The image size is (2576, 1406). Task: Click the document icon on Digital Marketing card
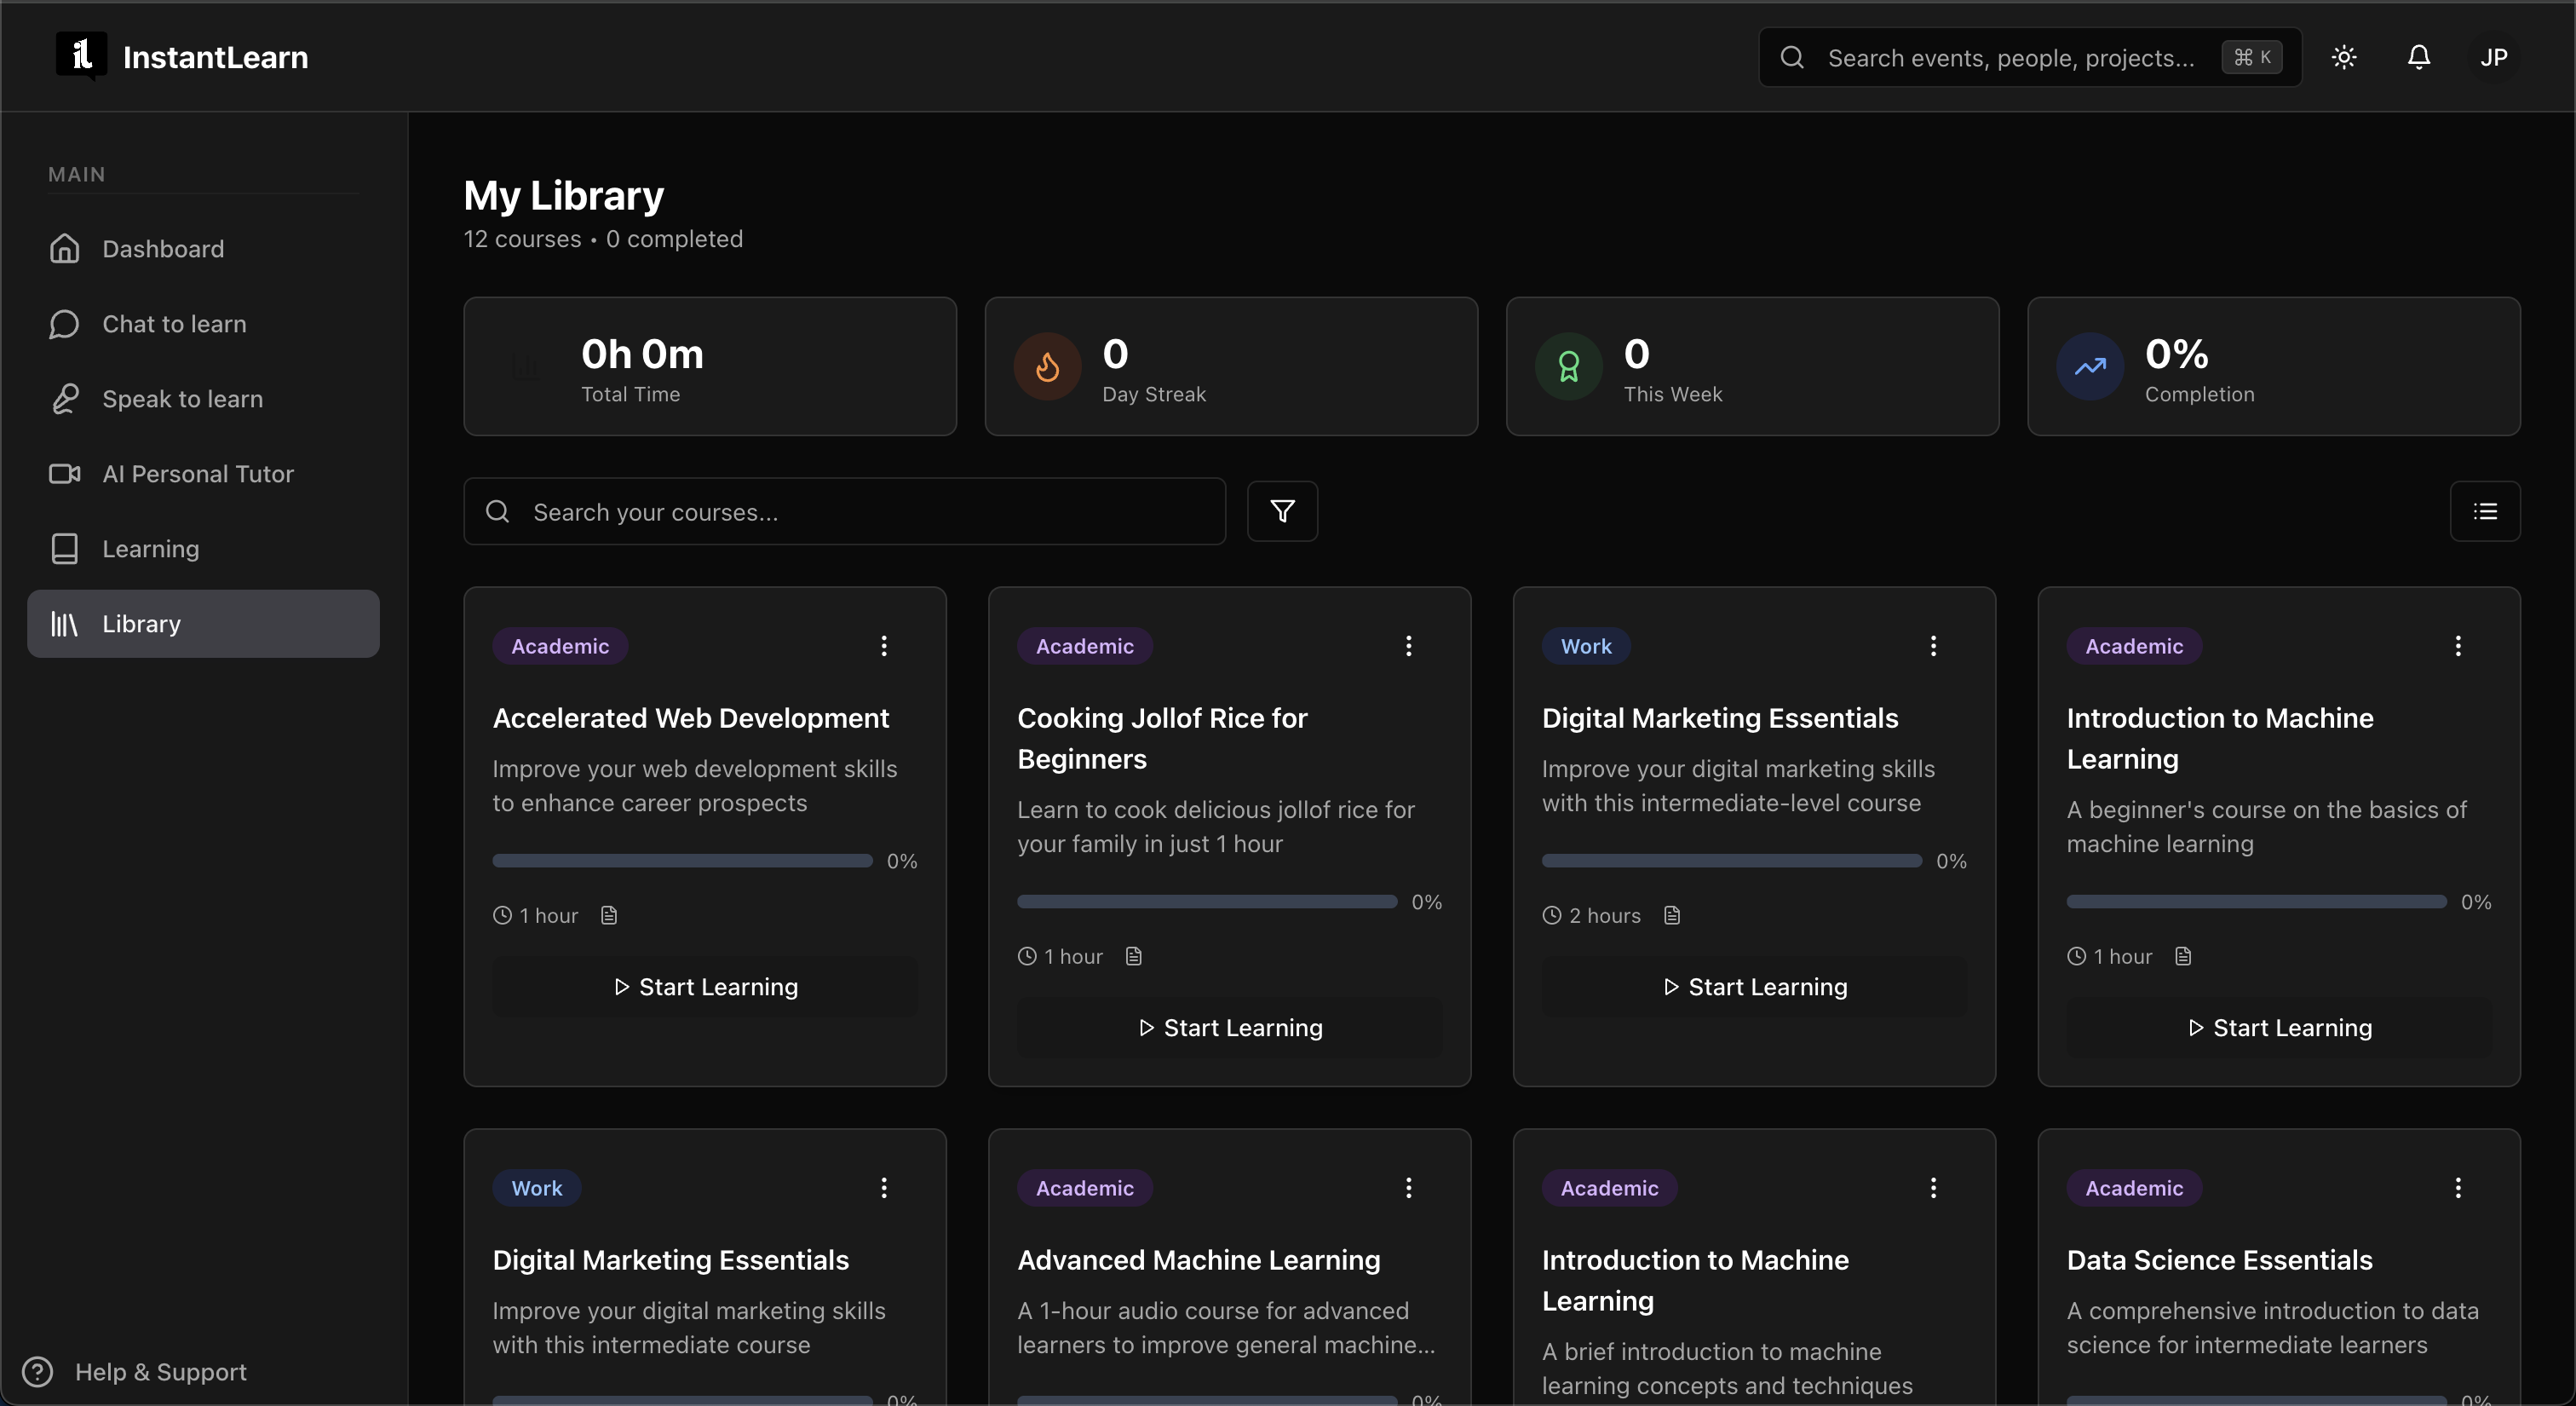tap(1671, 915)
